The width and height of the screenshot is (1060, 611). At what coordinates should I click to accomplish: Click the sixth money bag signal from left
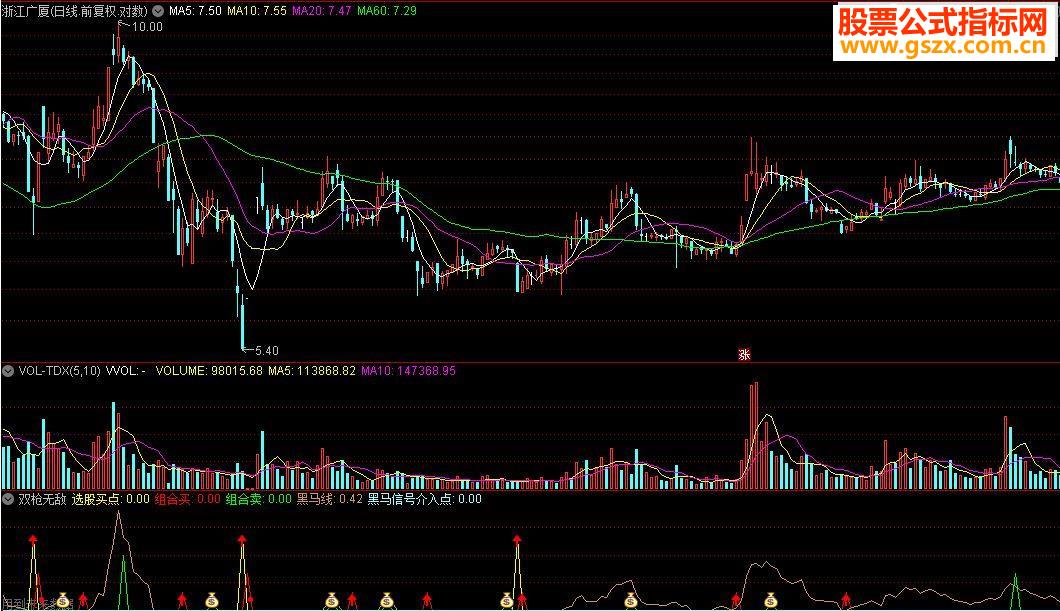click(x=631, y=600)
